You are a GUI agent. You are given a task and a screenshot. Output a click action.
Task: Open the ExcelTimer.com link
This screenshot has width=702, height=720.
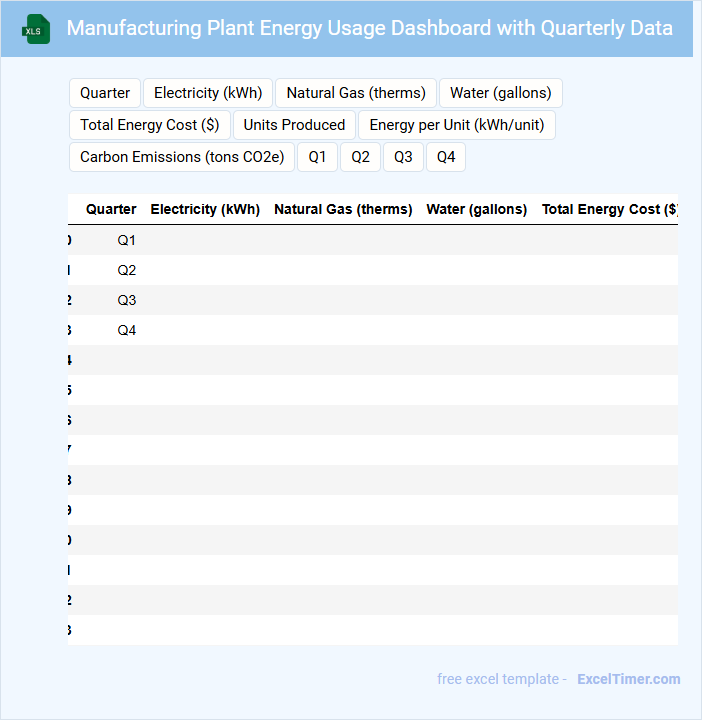pyautogui.click(x=628, y=679)
